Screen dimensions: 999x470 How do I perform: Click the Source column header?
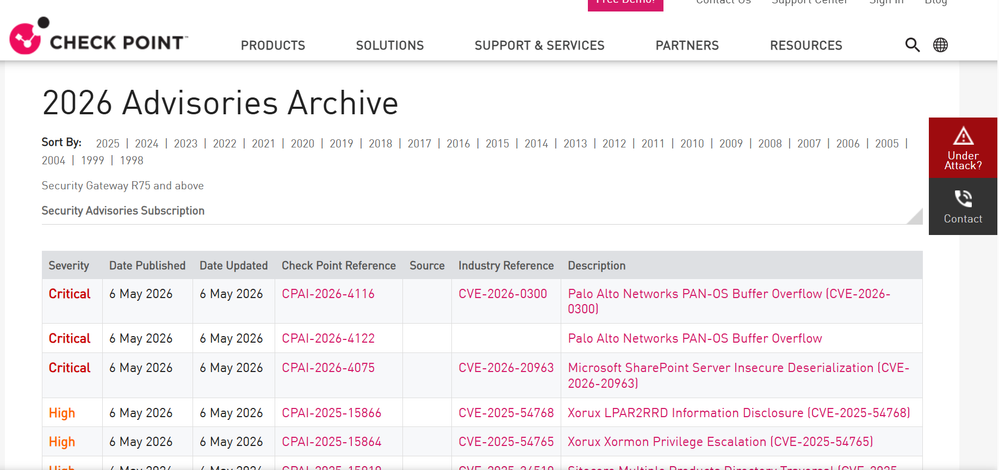[x=427, y=266]
